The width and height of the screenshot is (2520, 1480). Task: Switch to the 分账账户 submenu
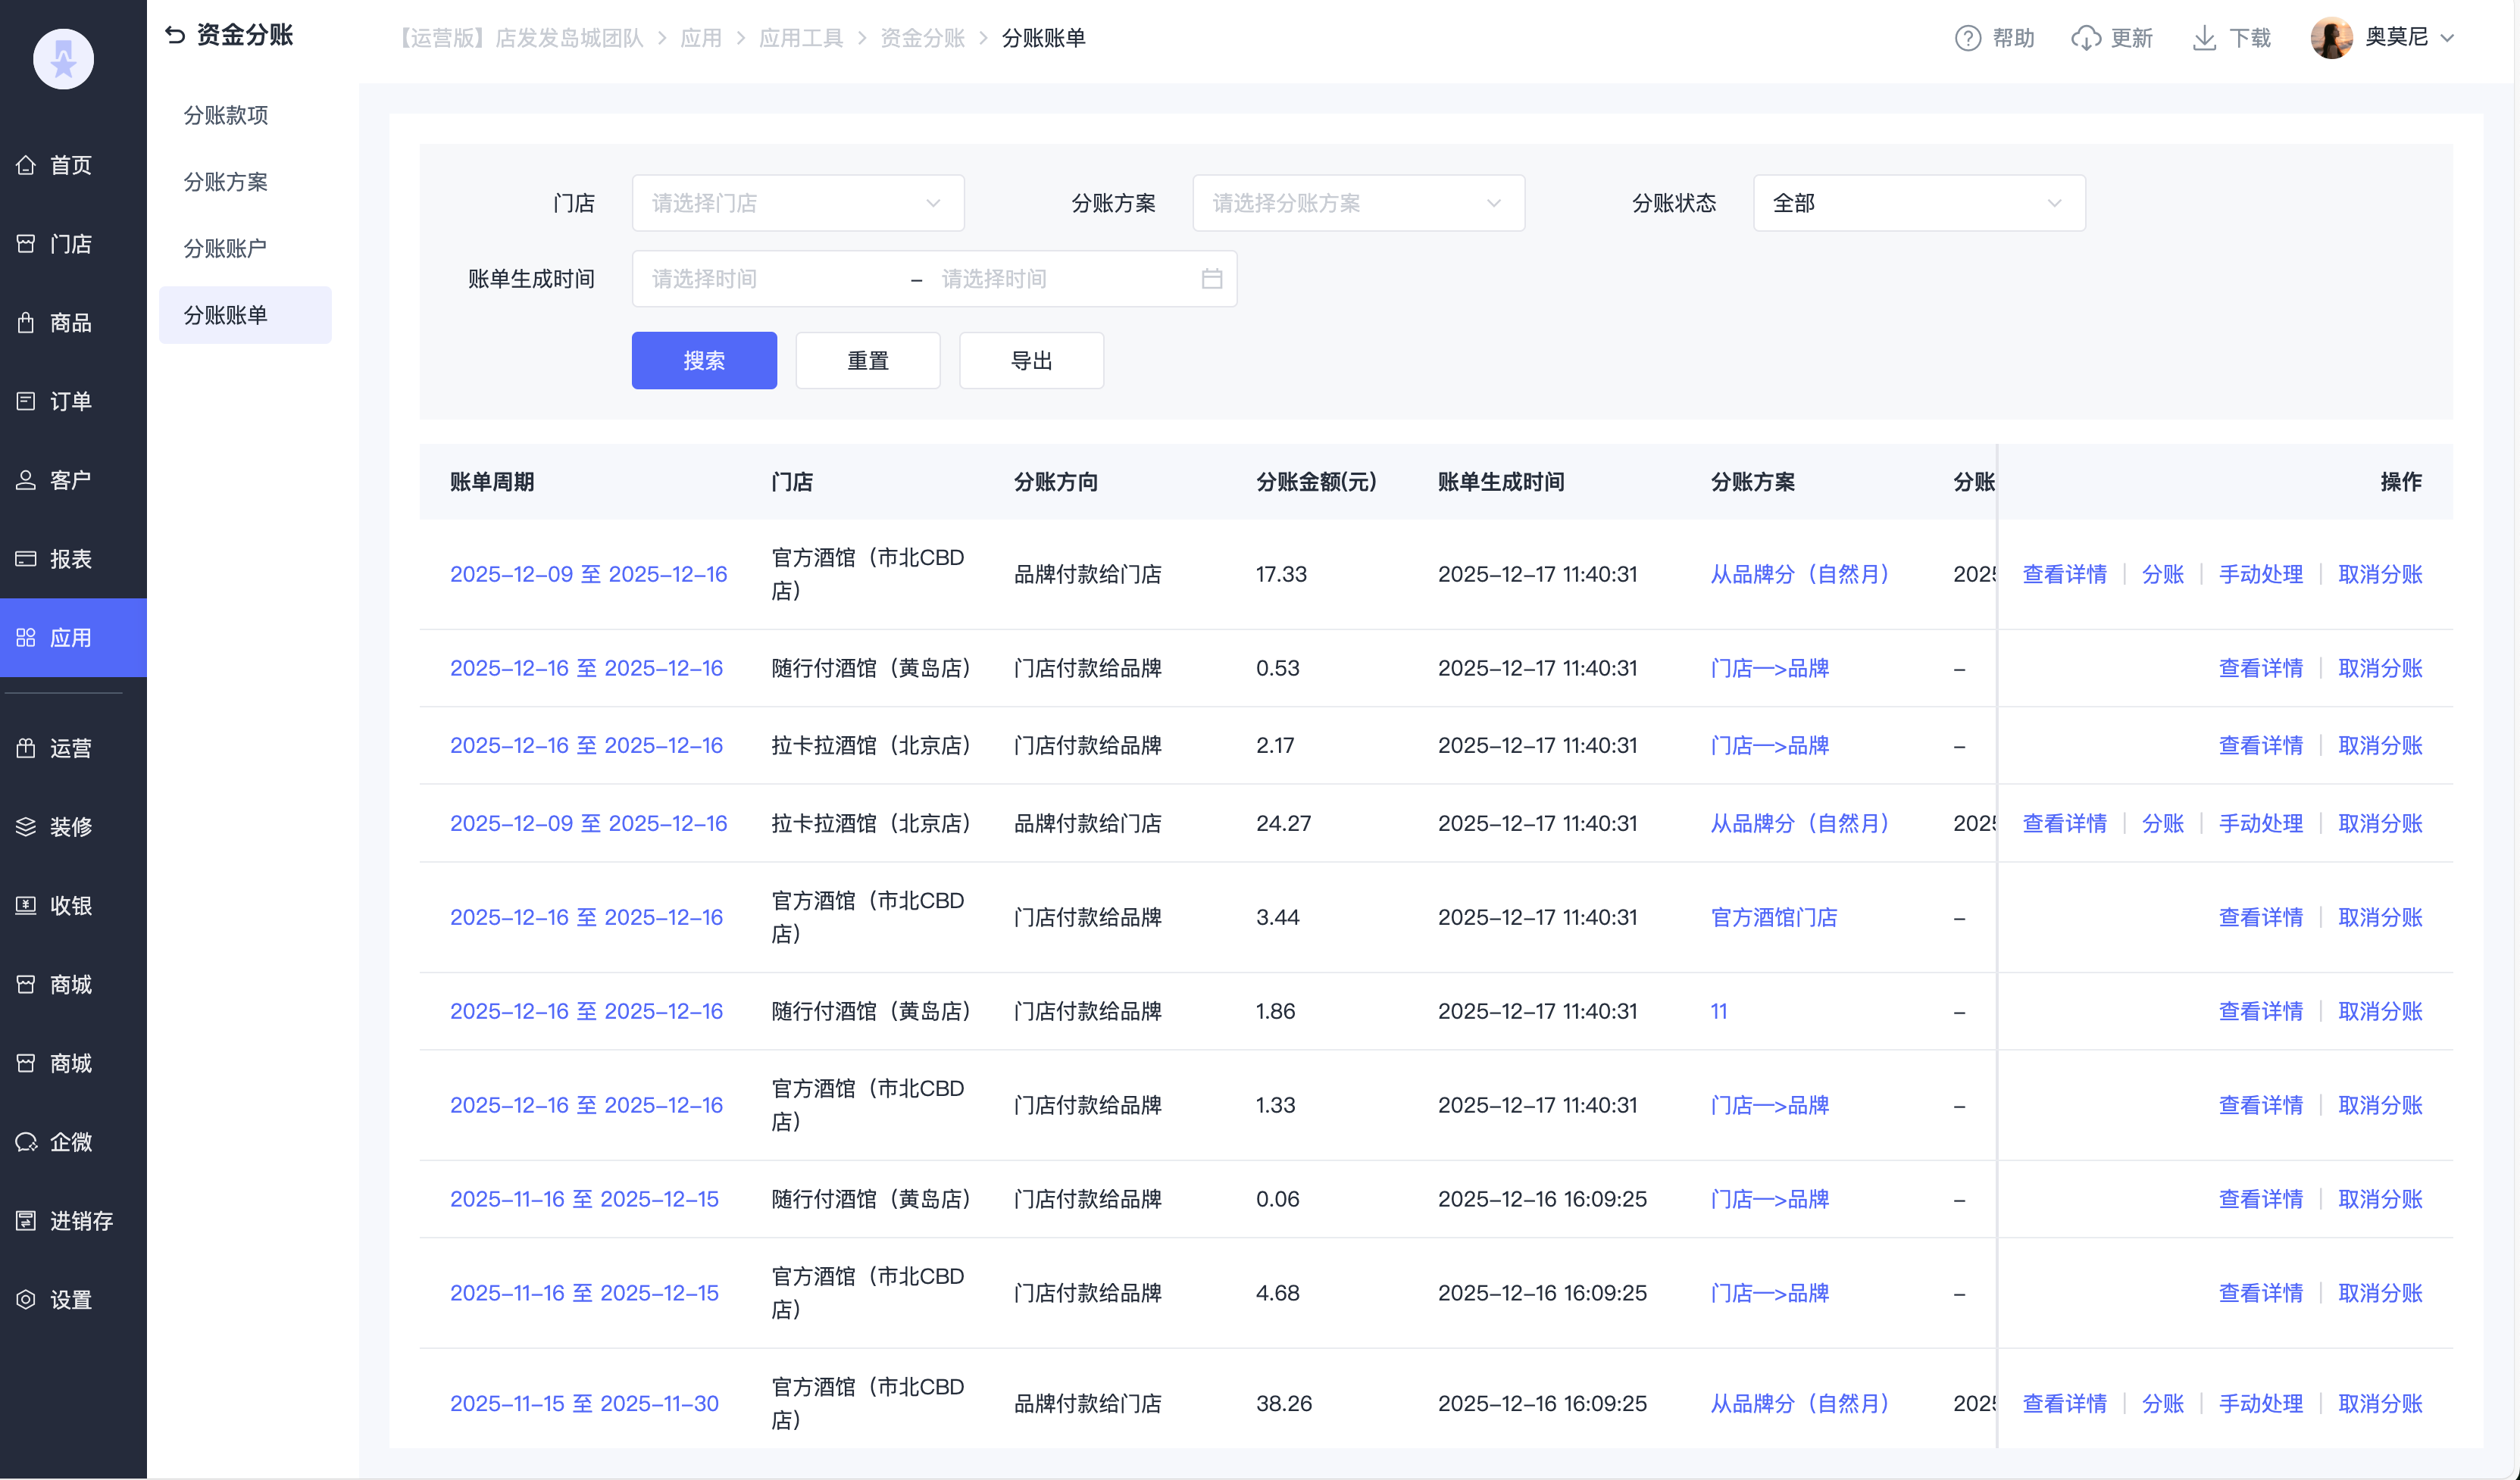pos(226,248)
